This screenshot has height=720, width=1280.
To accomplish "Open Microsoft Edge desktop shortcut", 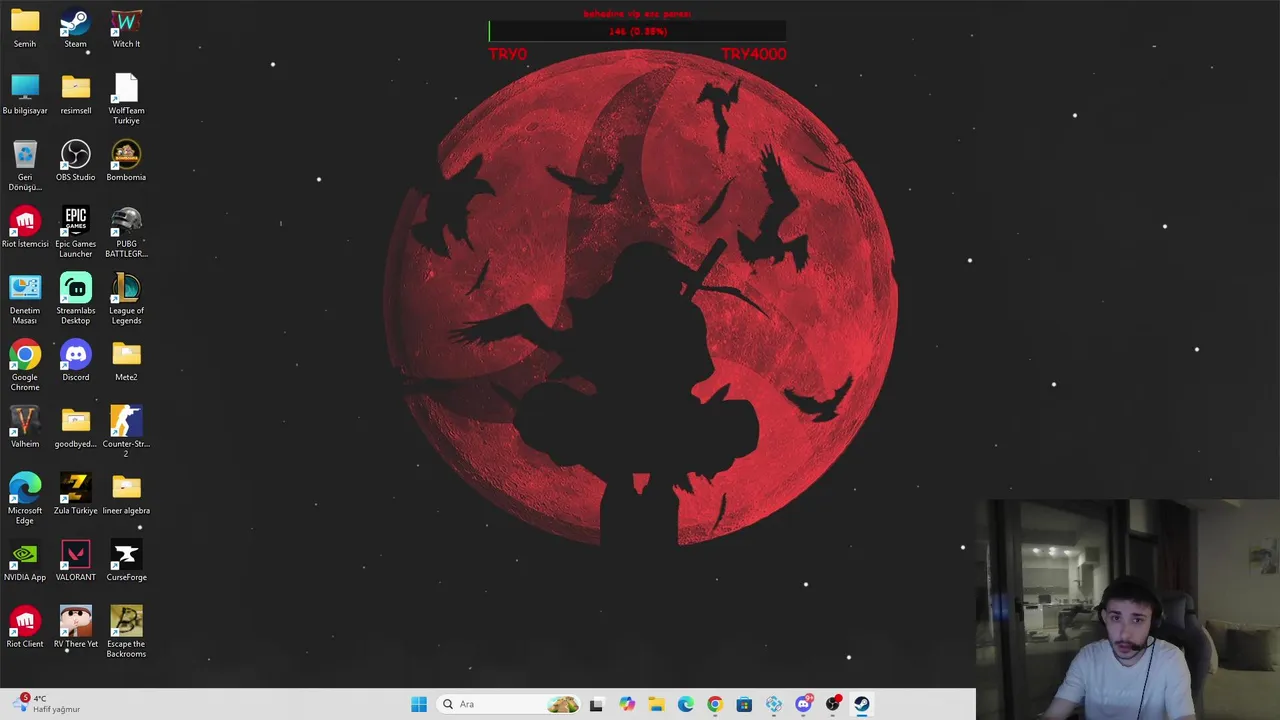I will 25,498.
